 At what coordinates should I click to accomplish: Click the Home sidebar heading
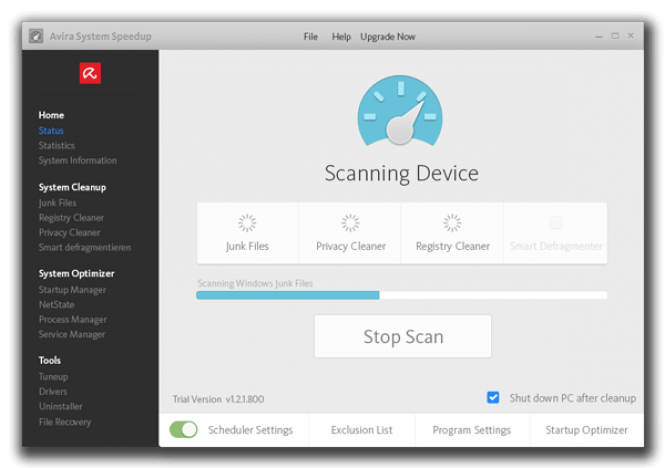51,115
